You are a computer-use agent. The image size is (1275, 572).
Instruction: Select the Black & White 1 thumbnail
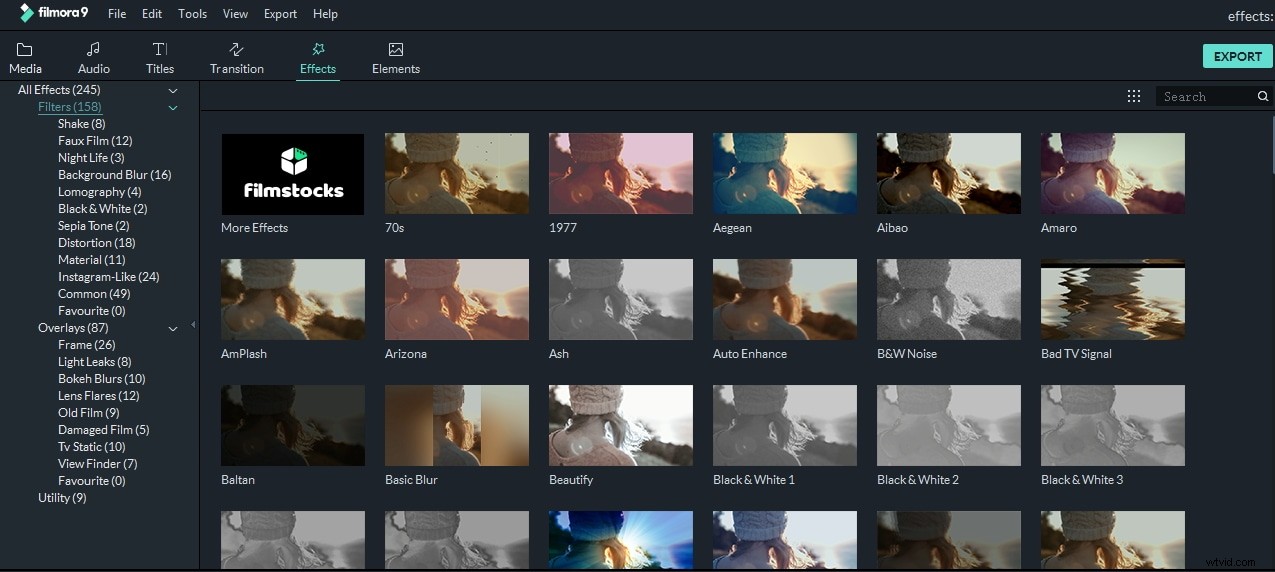(785, 426)
